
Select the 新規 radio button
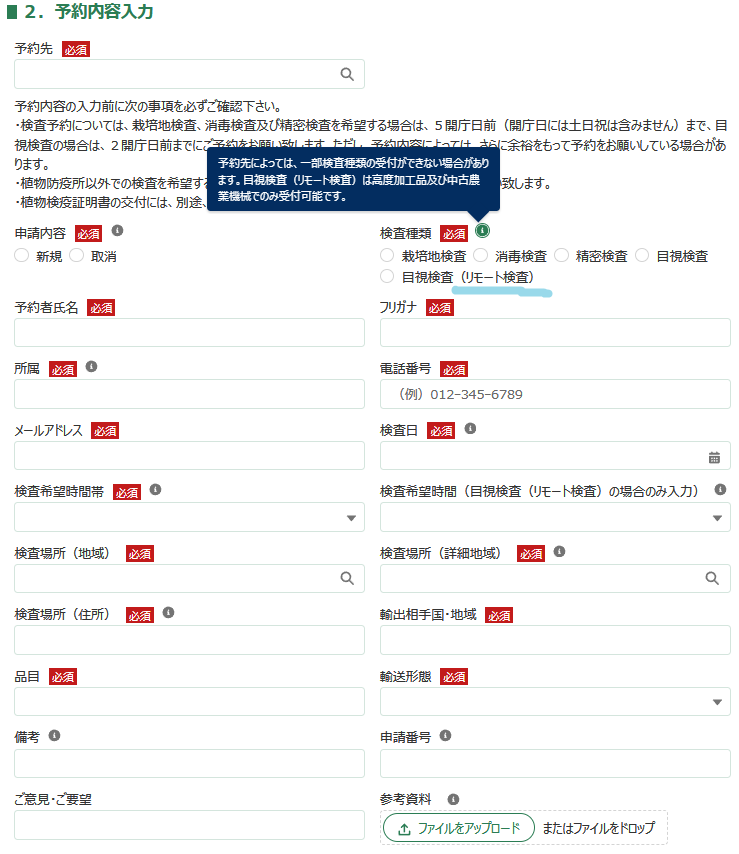point(21,255)
